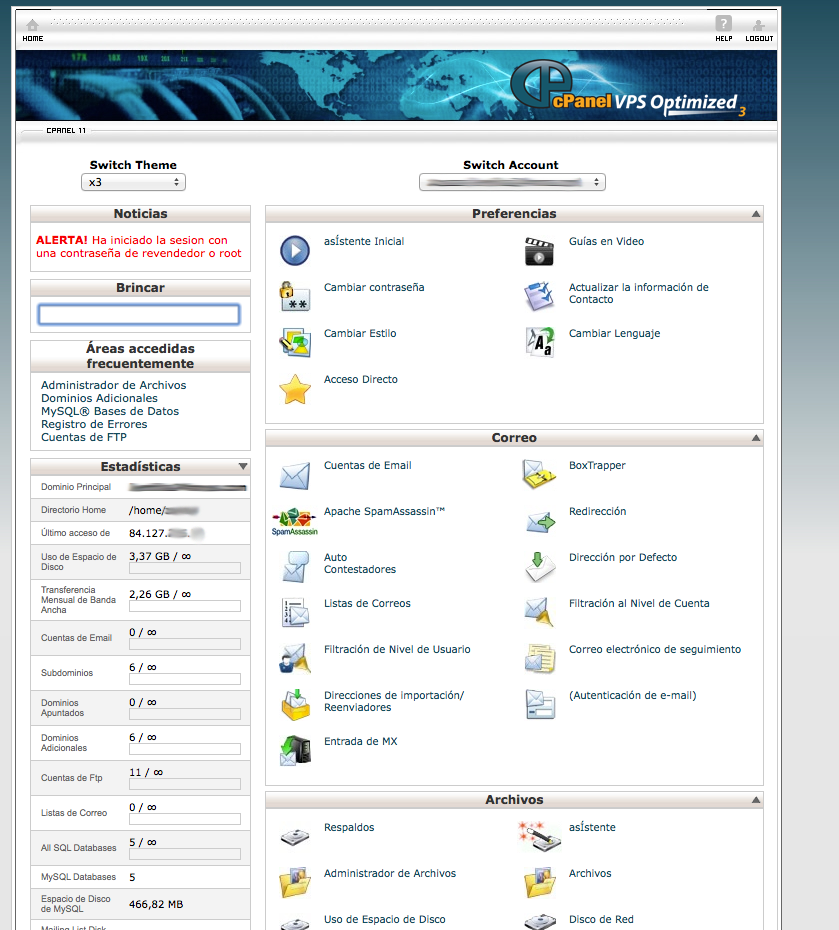Collapse the Correo section arrow

tap(755, 438)
